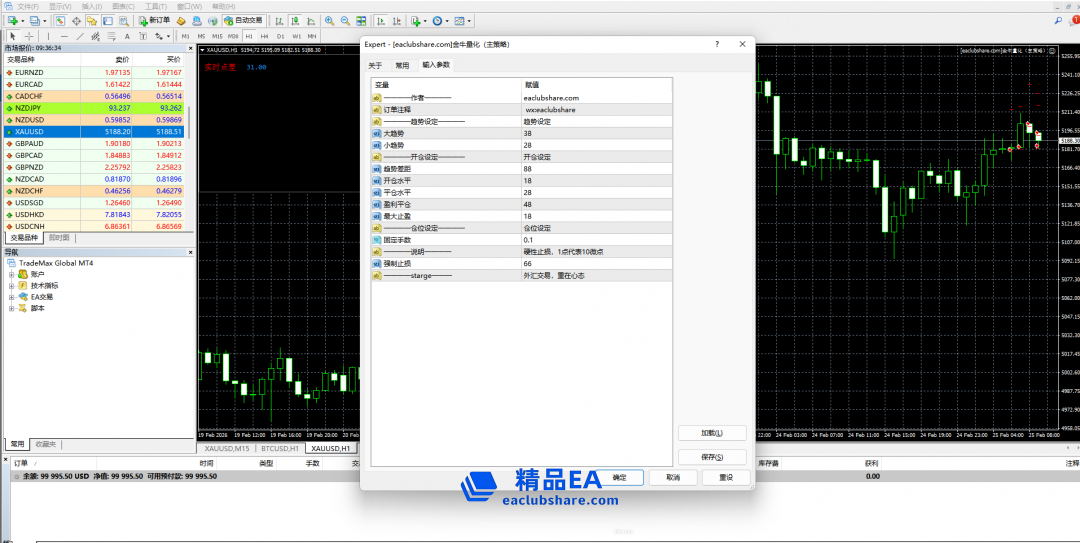Toggle the 自动交易 (AutoTrading) button
1080x543 pixels.
click(242, 20)
